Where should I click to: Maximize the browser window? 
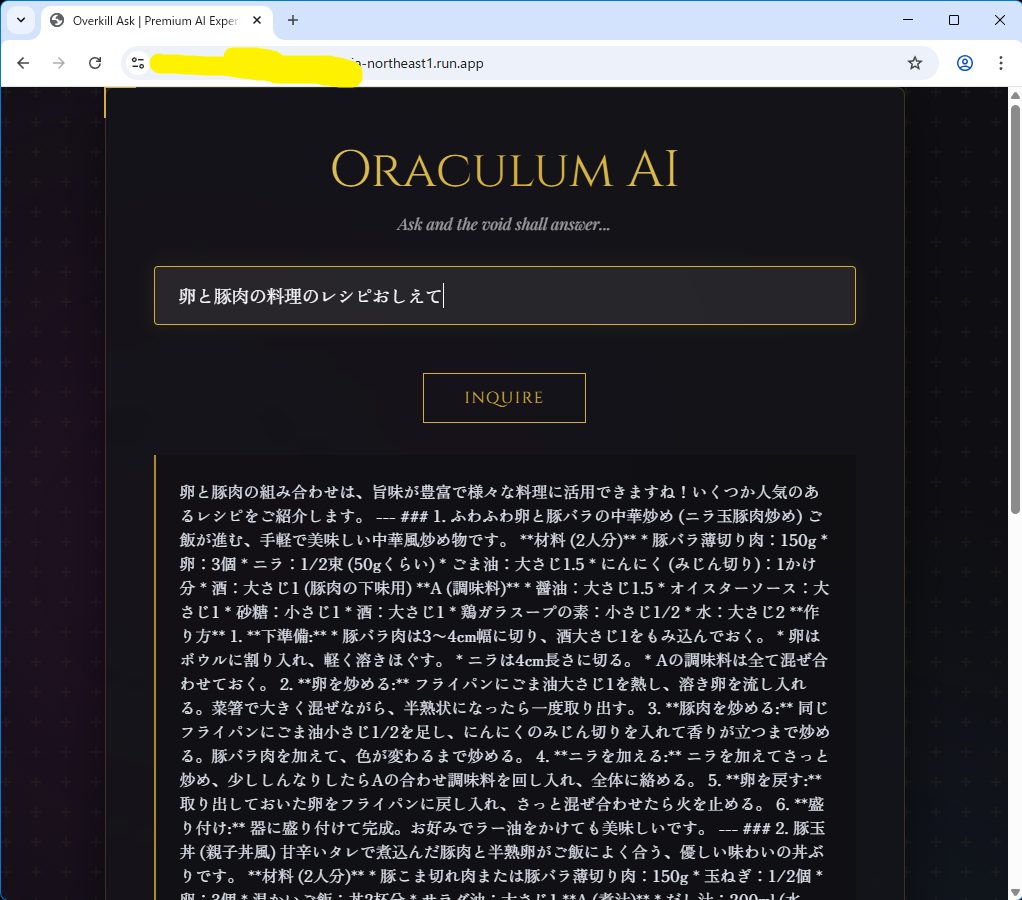pos(953,19)
